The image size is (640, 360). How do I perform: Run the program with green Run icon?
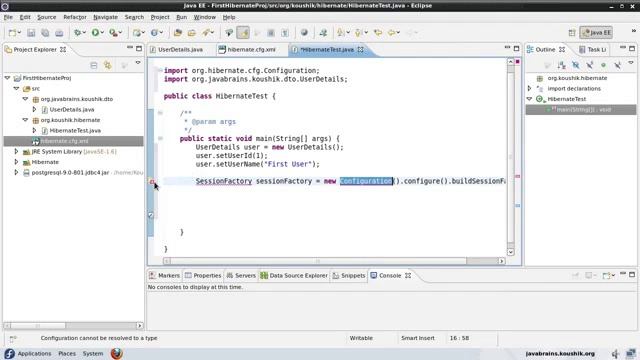[95, 33]
